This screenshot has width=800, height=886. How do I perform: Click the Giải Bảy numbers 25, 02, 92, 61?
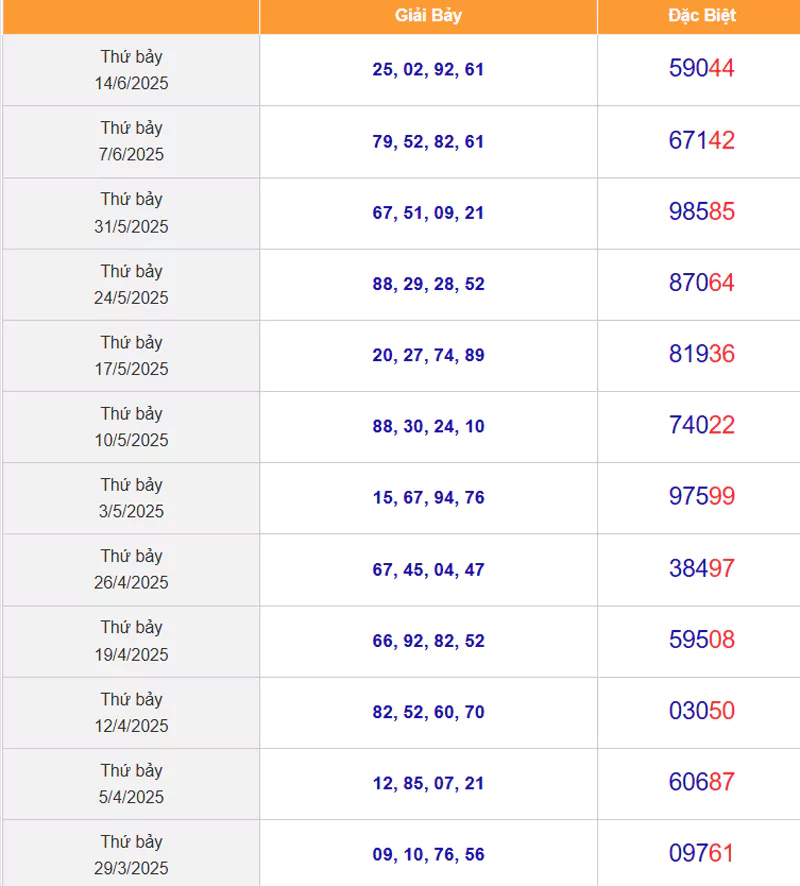point(428,70)
